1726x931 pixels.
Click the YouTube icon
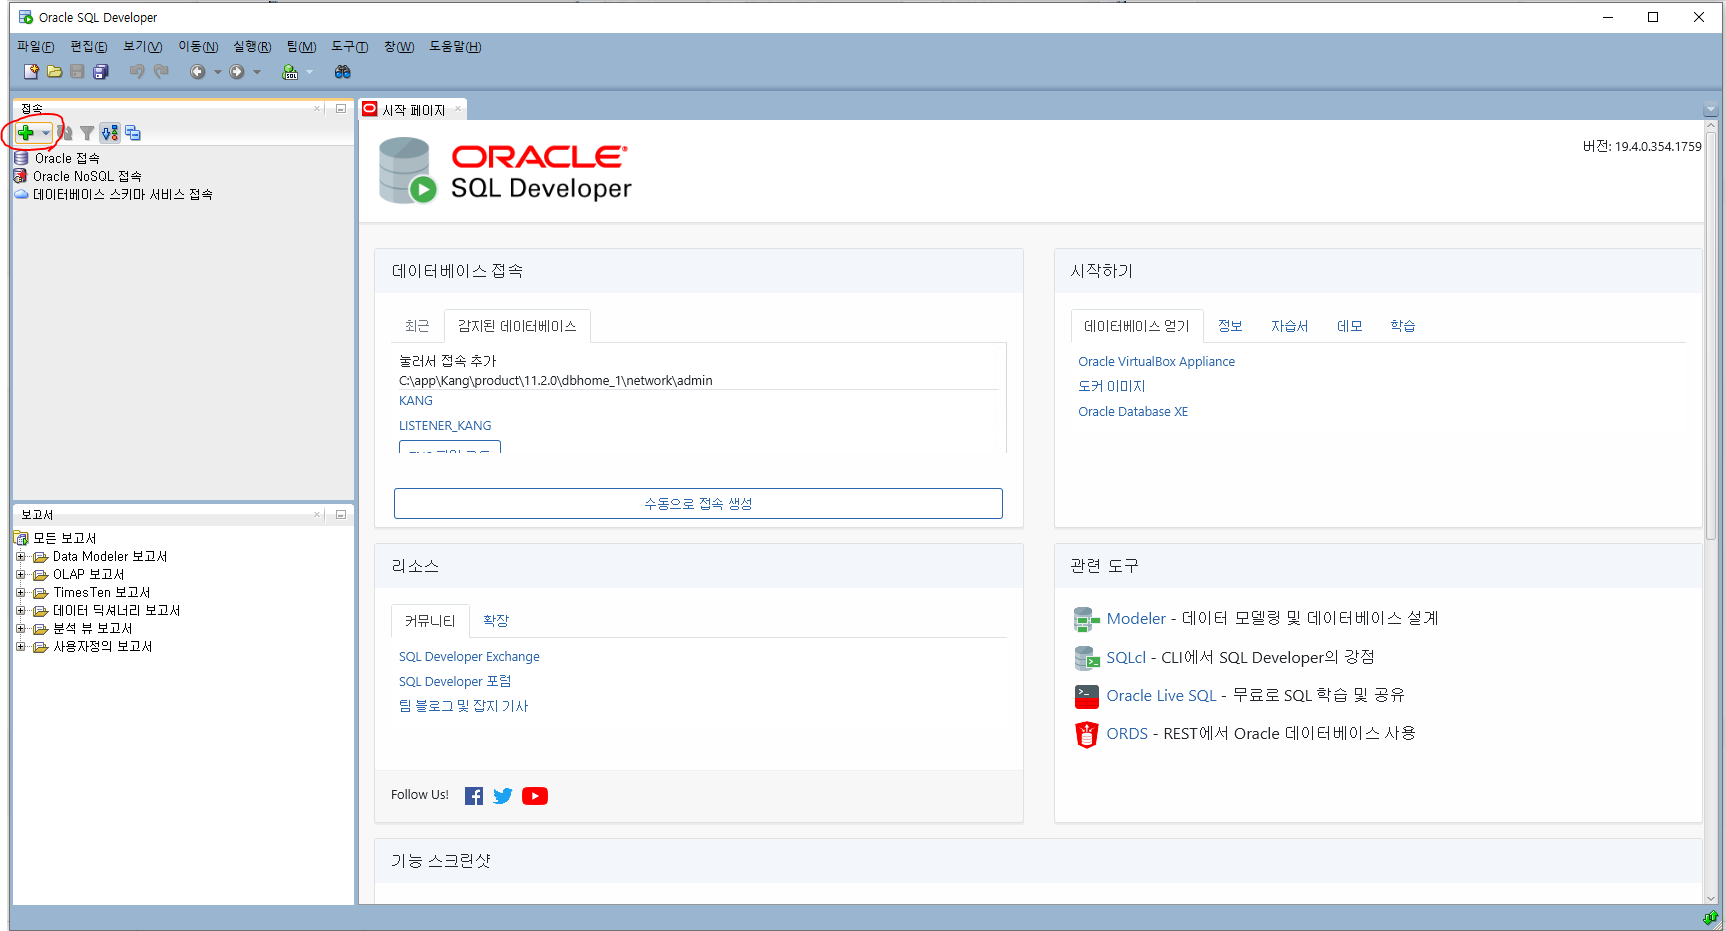[x=535, y=796]
